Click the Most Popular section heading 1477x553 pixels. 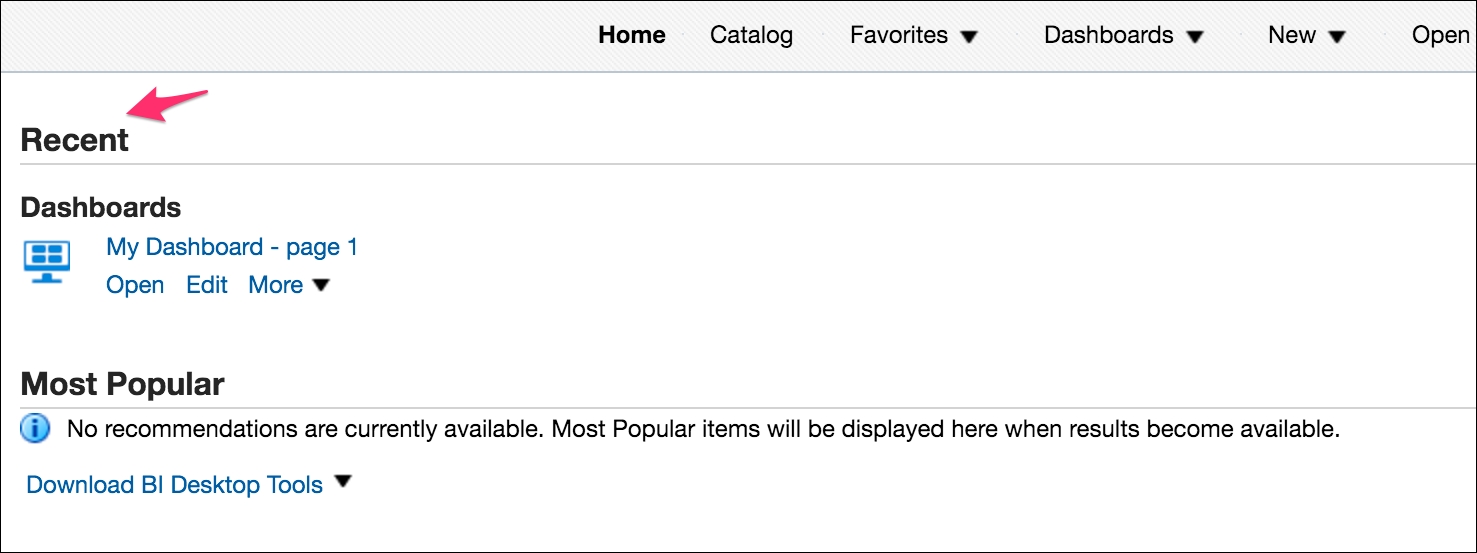point(122,384)
